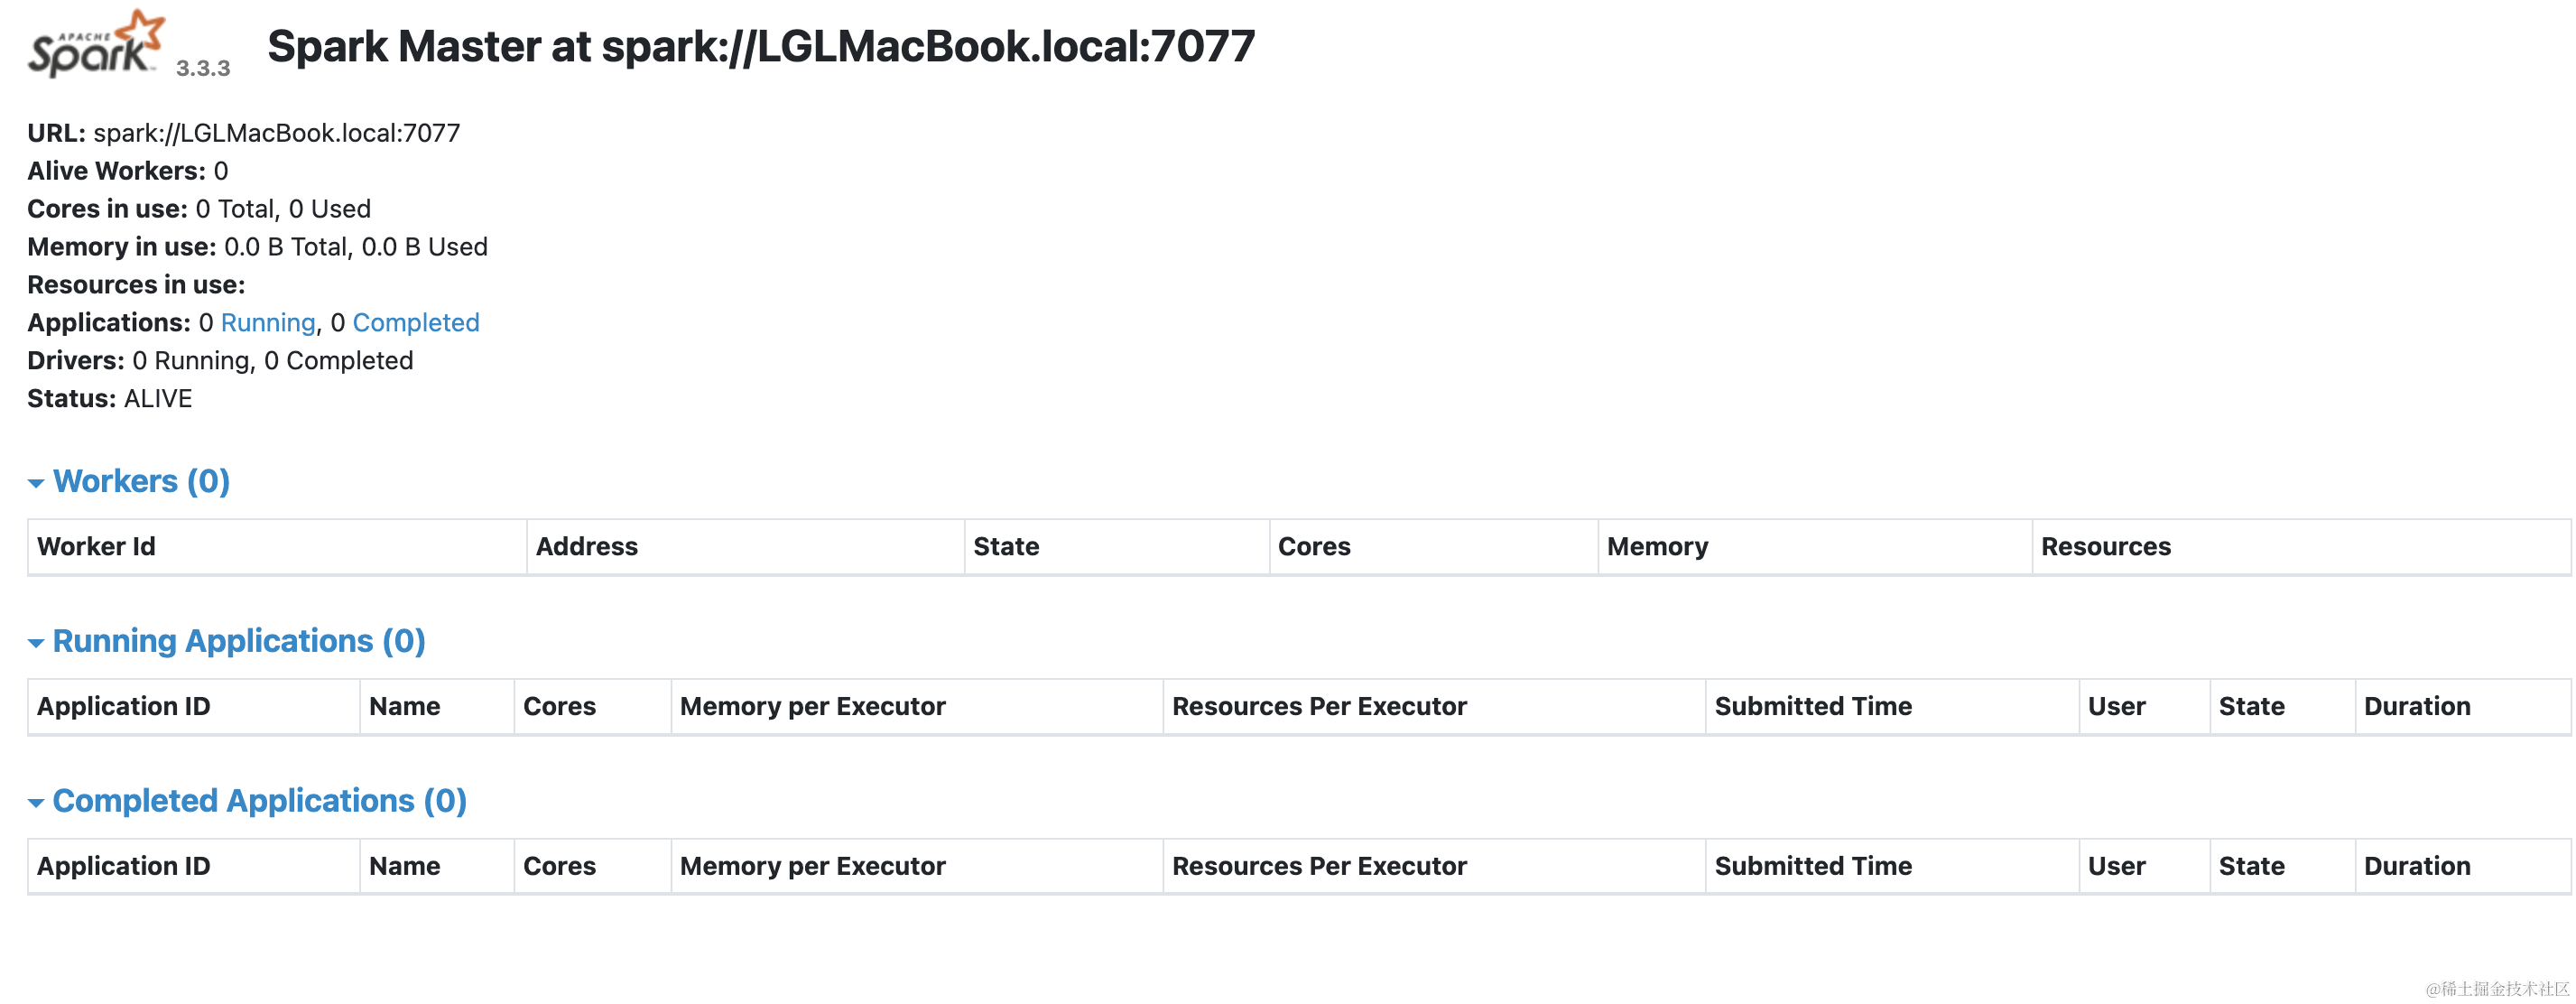Image resolution: width=2576 pixels, height=1004 pixels.
Task: Collapse the Workers section
Action: 36,482
